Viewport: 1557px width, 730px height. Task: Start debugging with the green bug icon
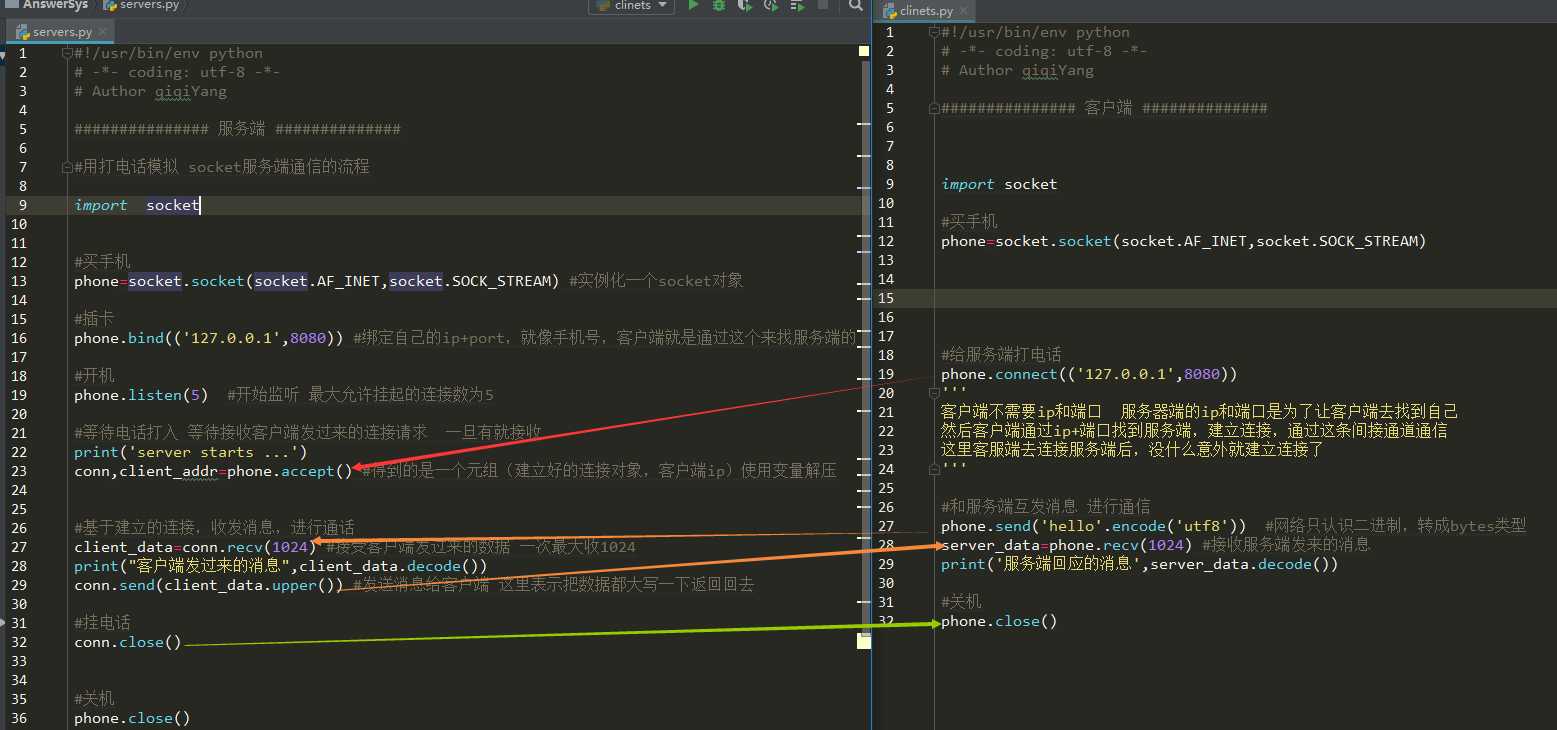(x=719, y=5)
